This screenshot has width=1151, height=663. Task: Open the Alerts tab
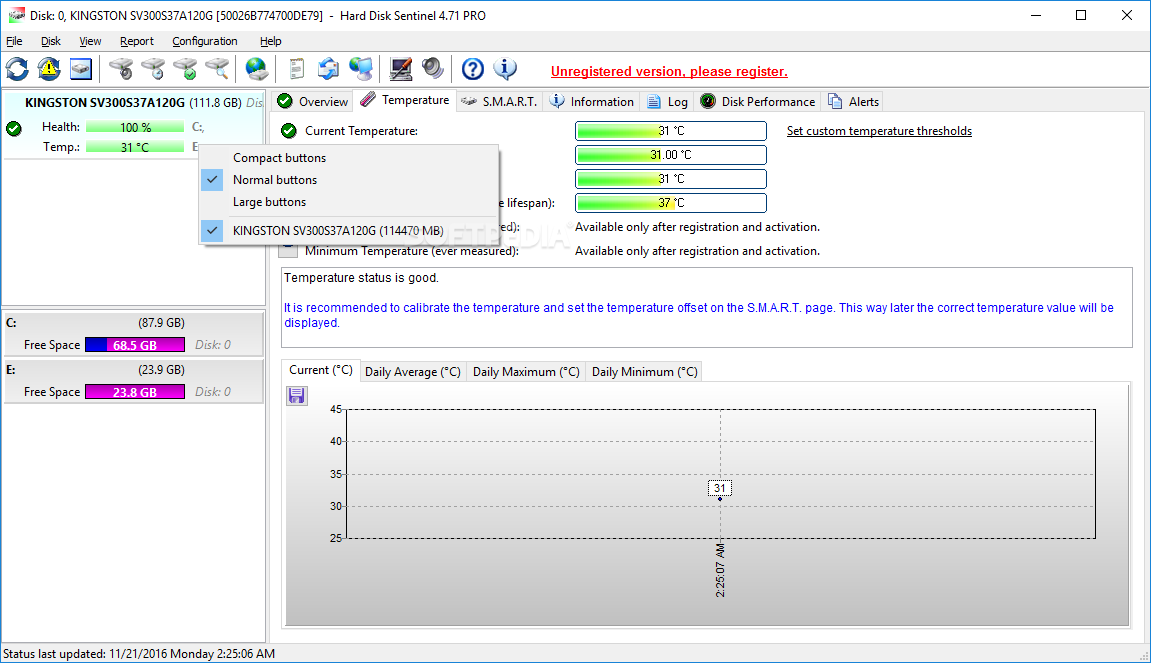coord(854,101)
